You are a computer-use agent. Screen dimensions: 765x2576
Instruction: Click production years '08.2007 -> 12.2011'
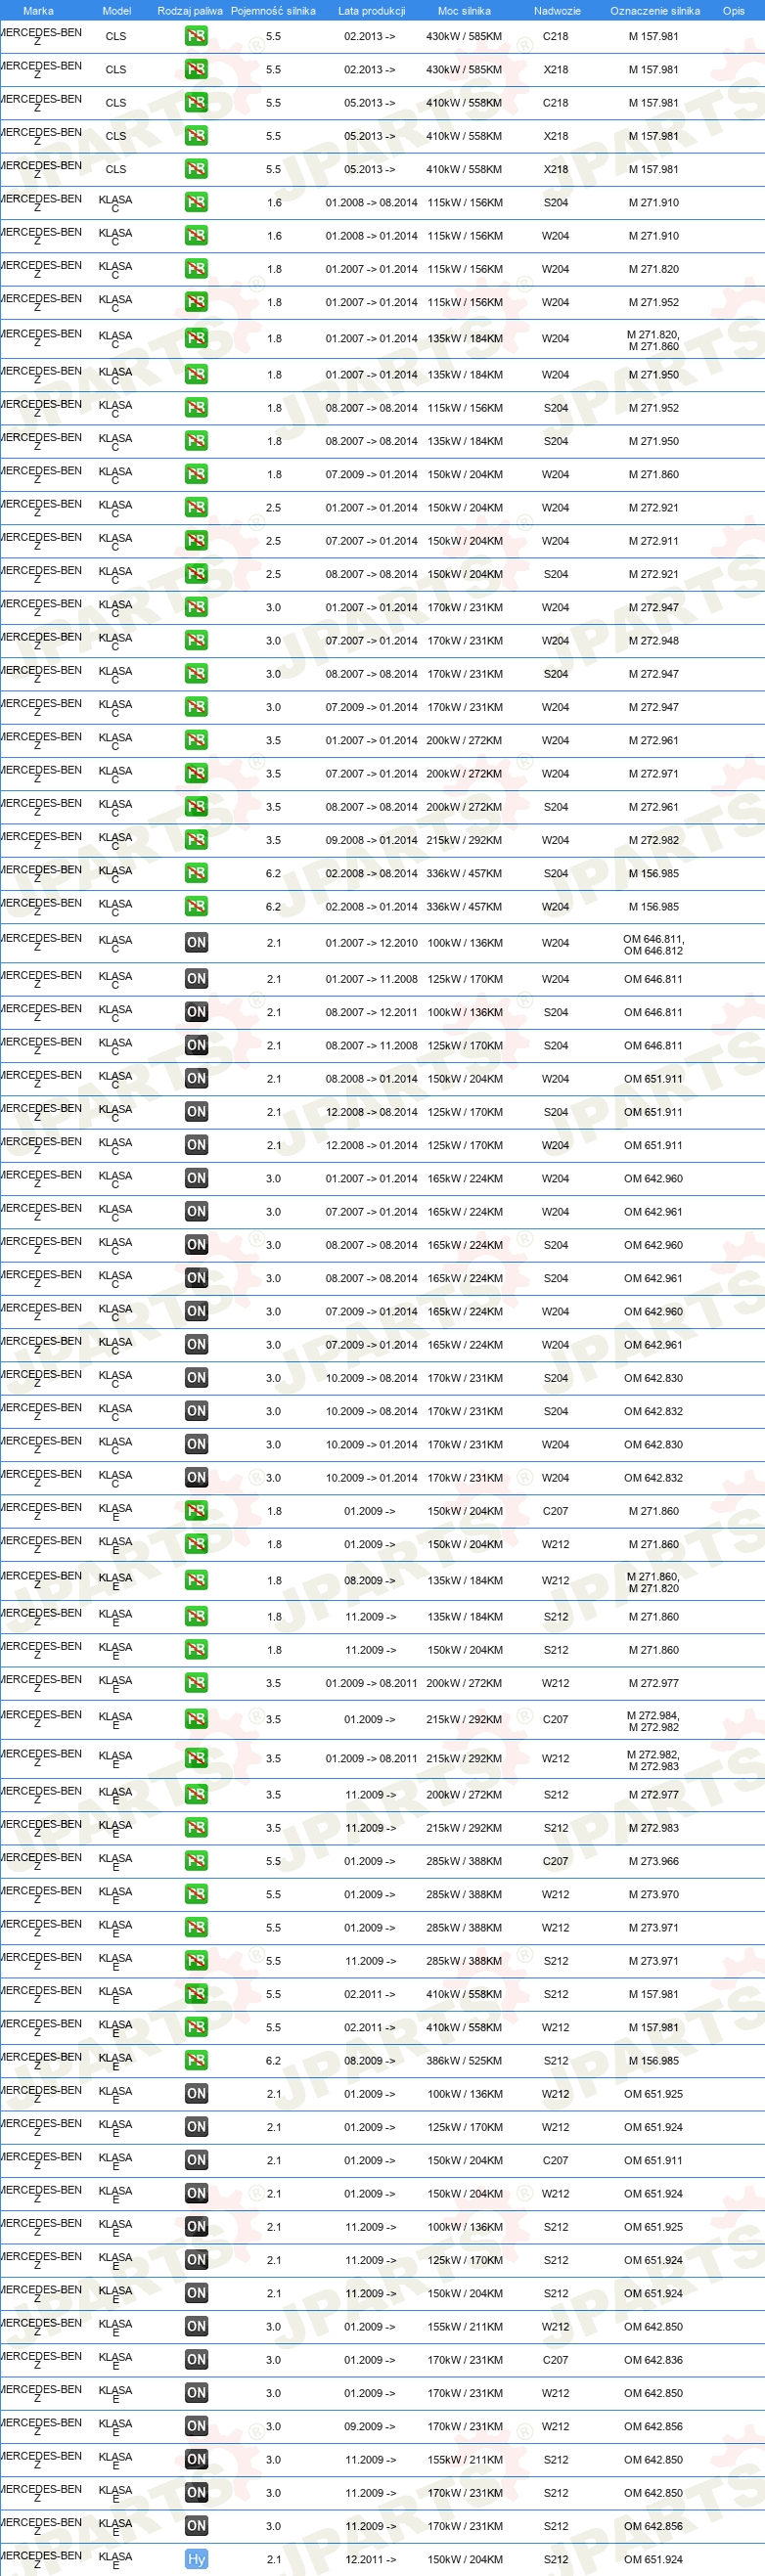[x=371, y=1012]
